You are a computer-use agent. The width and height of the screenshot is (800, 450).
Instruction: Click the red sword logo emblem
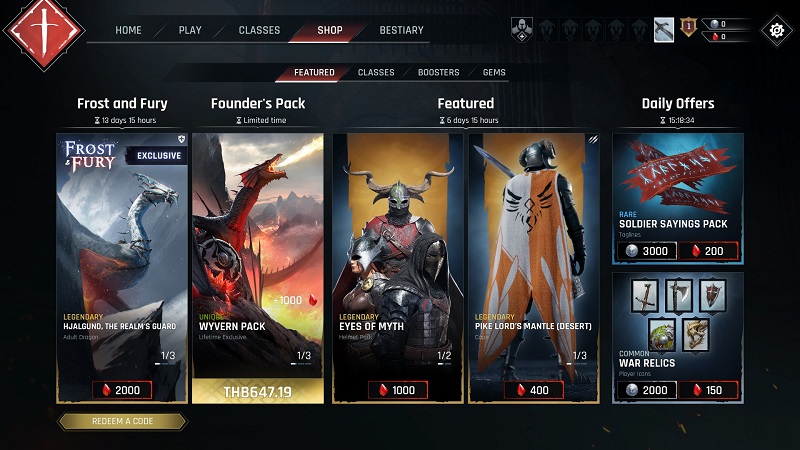point(44,32)
